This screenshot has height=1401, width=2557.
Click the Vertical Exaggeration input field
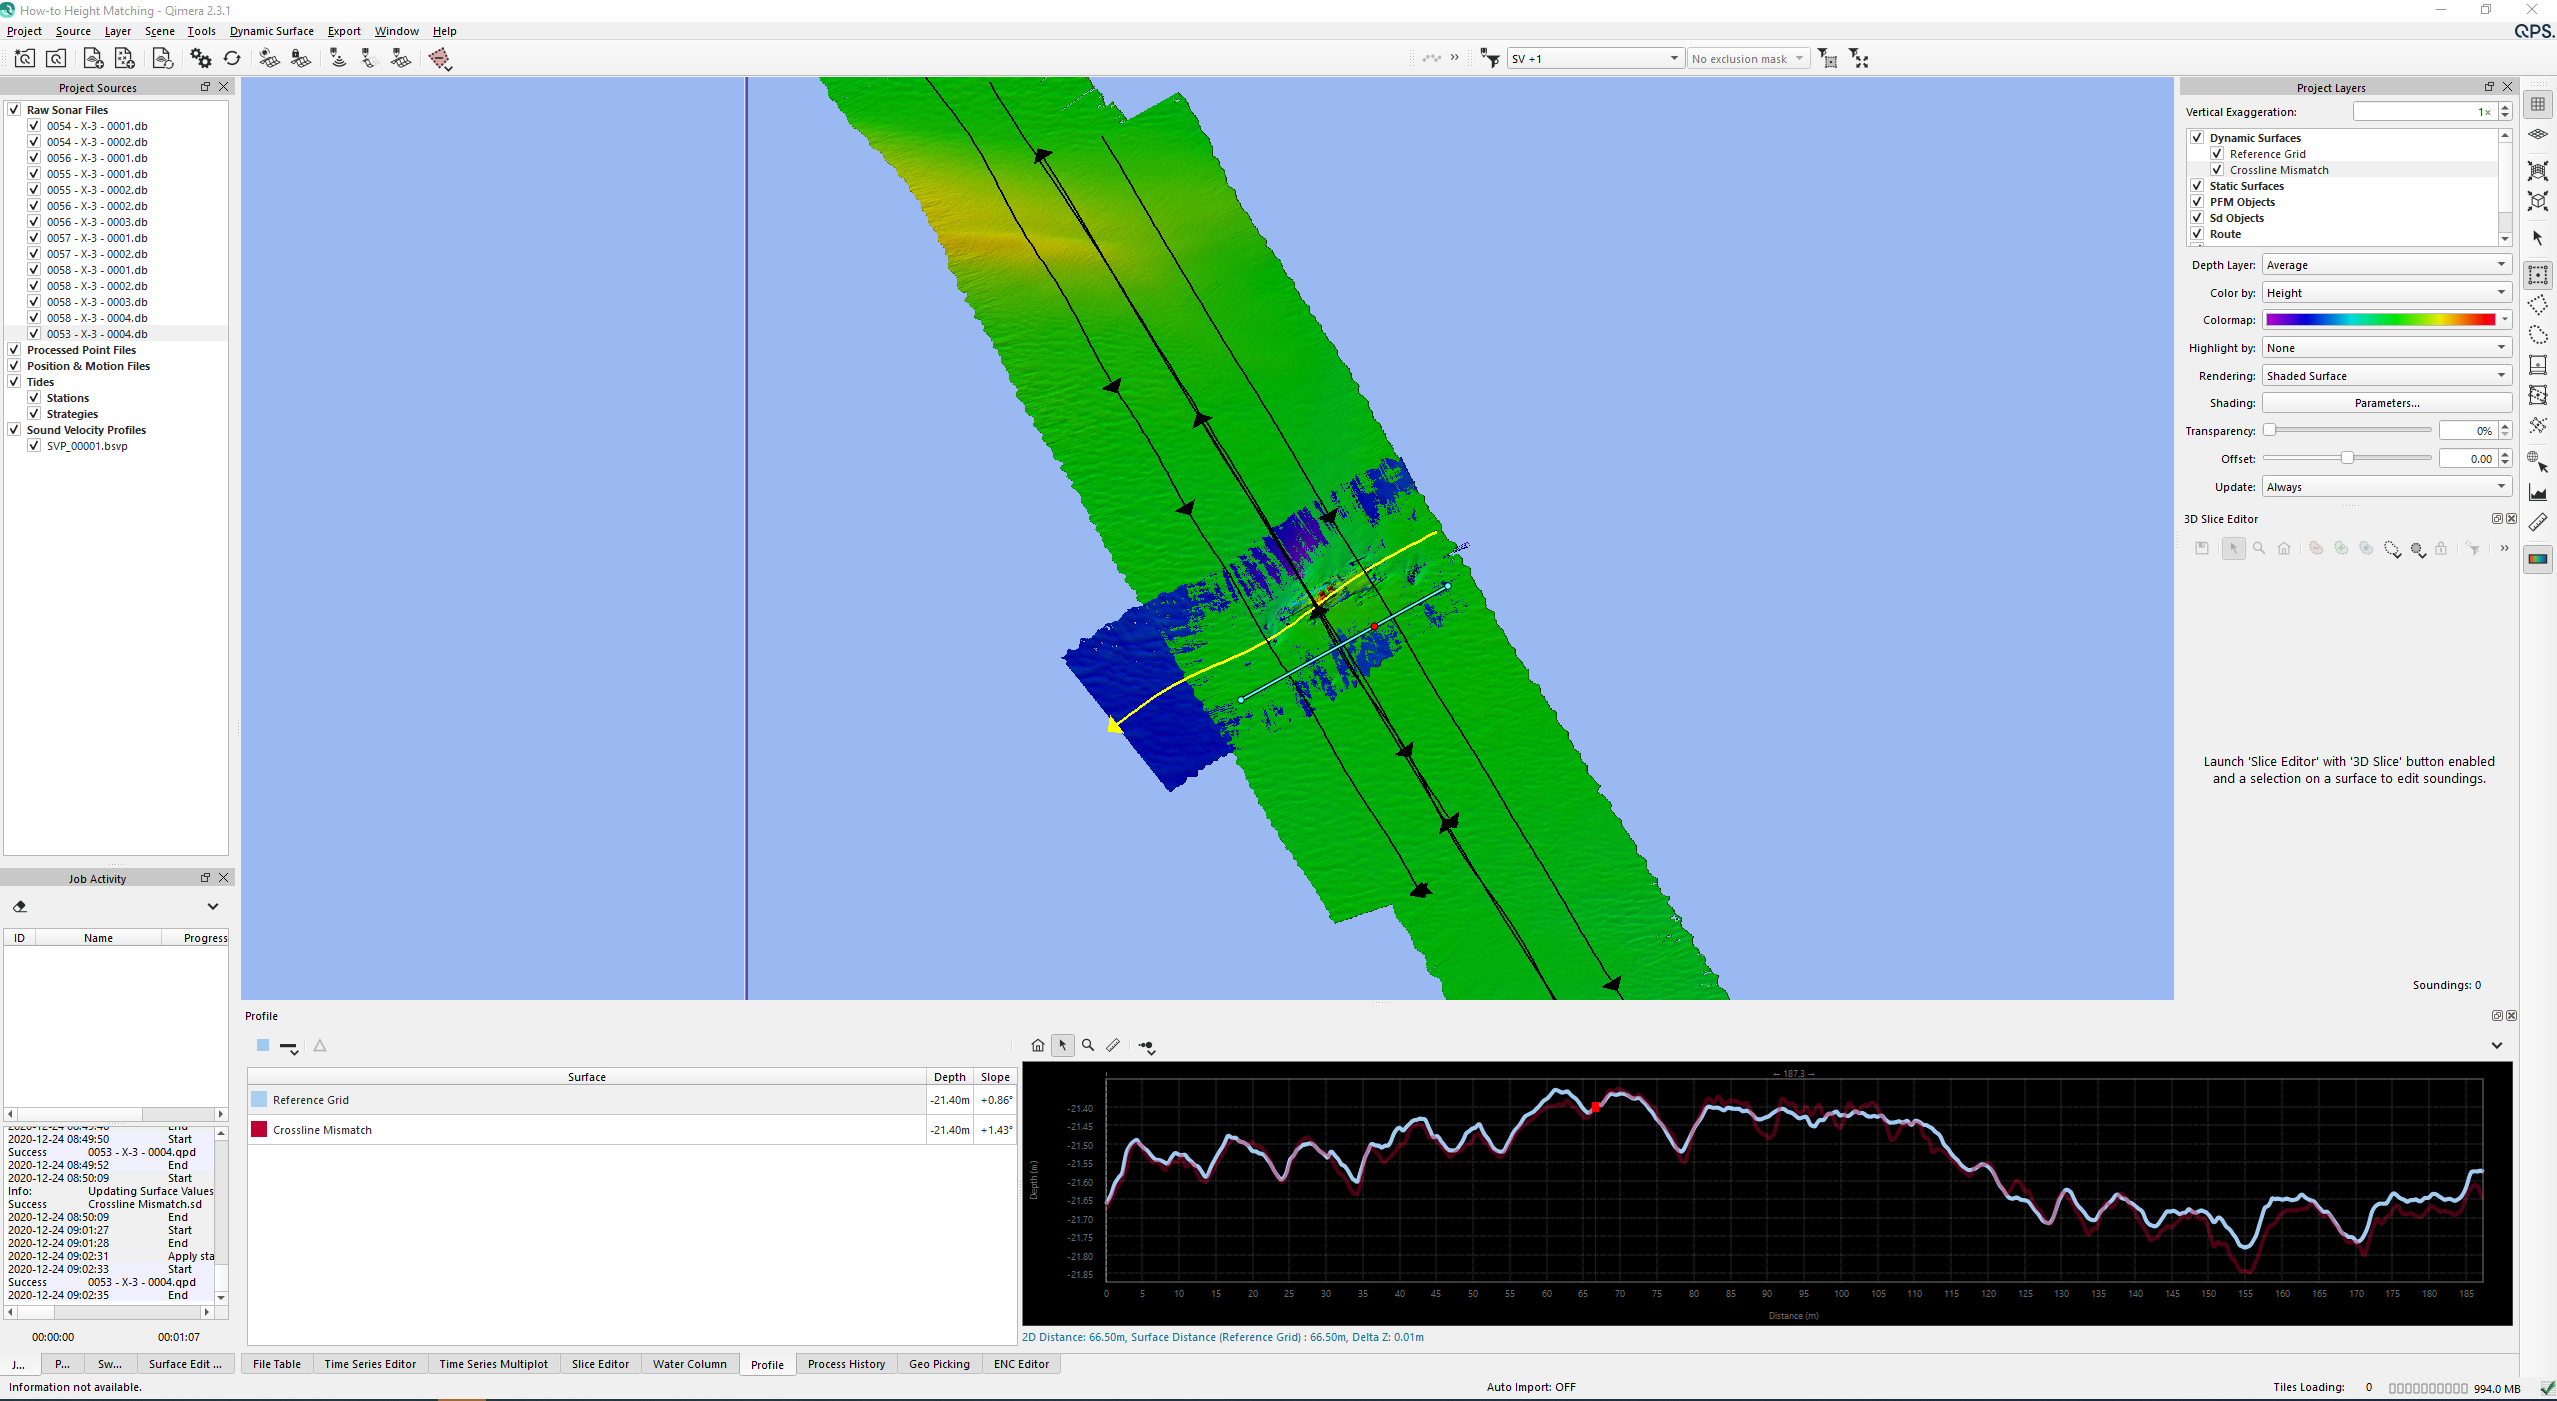2420,112
